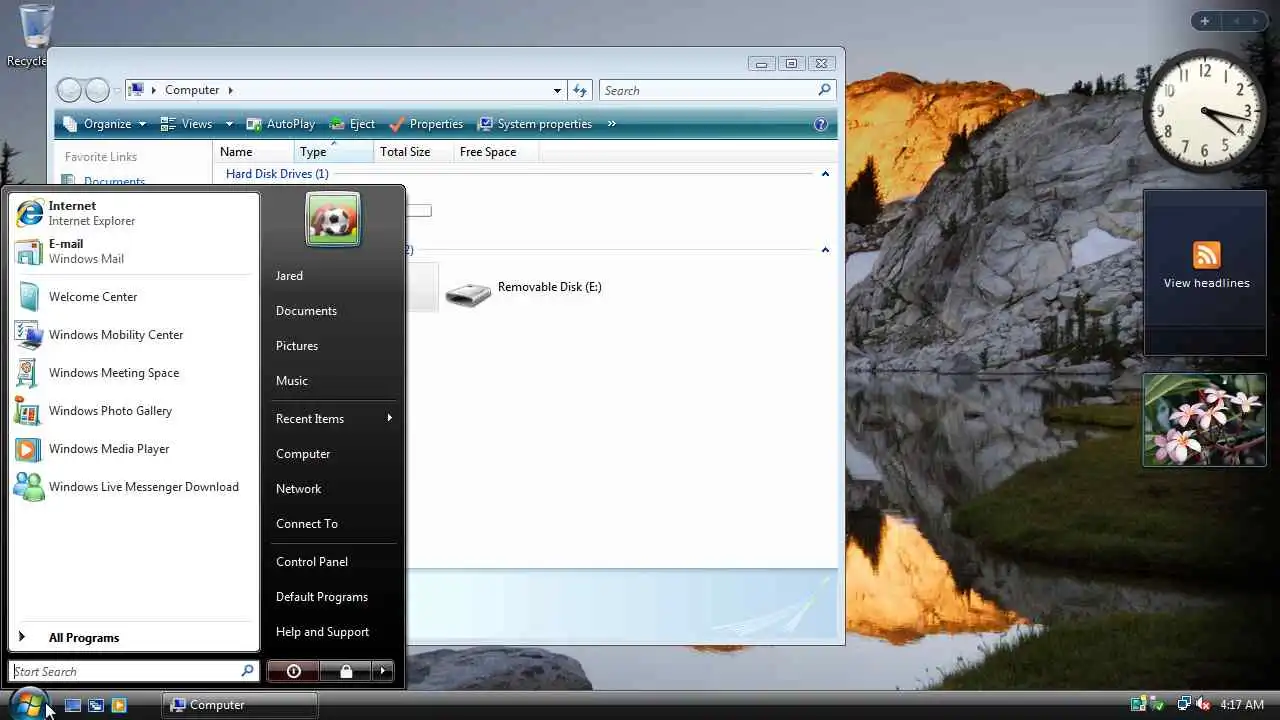Click Computer taskbar button
Viewport: 1280px width, 720px height.
(240, 705)
